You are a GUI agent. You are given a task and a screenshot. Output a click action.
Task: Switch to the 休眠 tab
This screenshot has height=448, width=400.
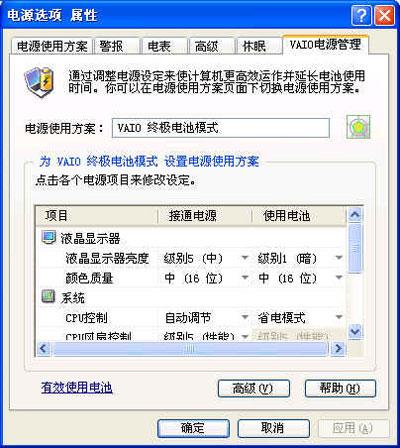(x=254, y=46)
